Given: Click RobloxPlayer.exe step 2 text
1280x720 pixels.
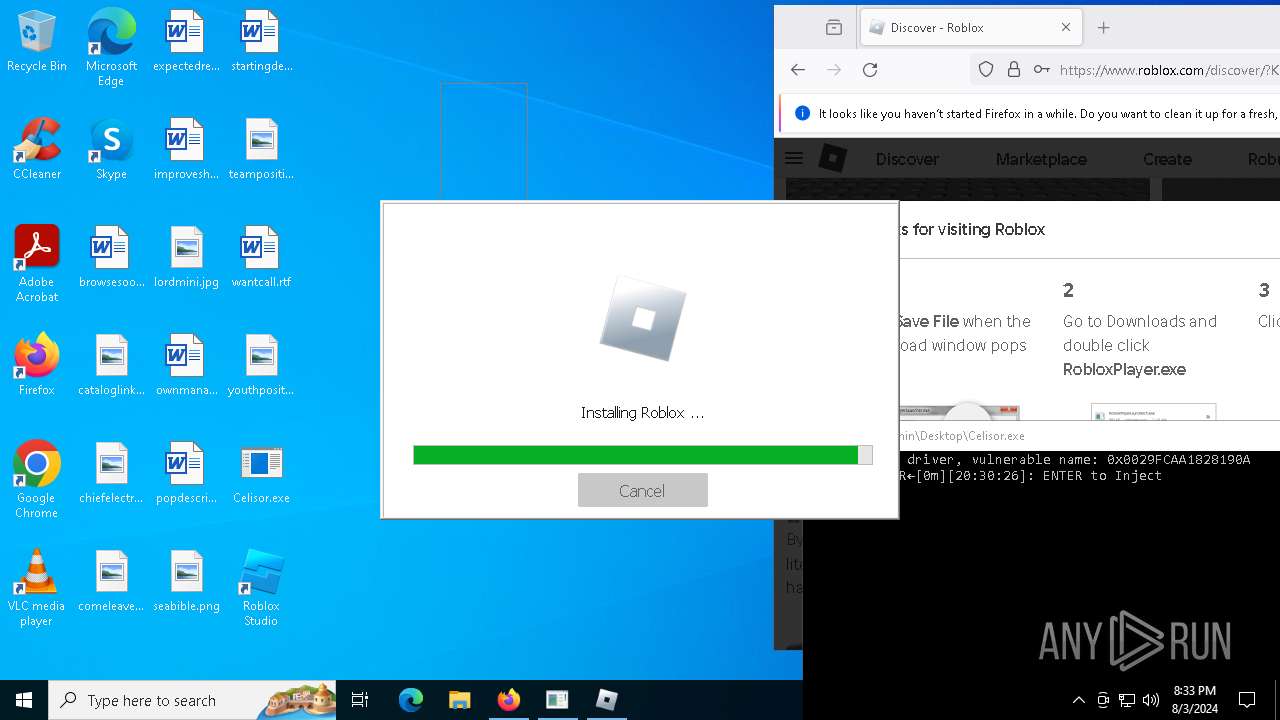Looking at the screenshot, I should (1124, 369).
